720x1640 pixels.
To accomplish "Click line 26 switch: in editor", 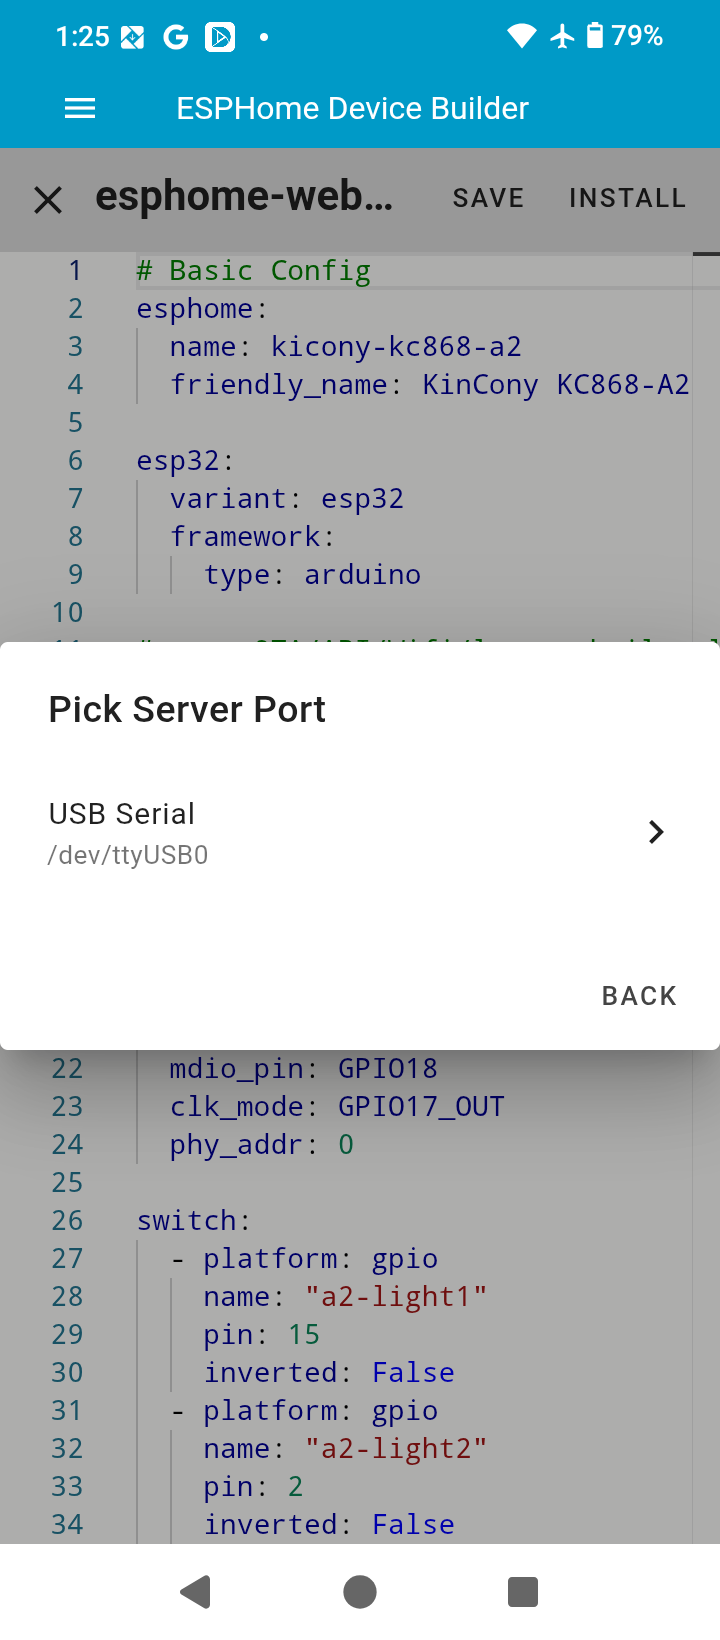I will click(194, 1221).
